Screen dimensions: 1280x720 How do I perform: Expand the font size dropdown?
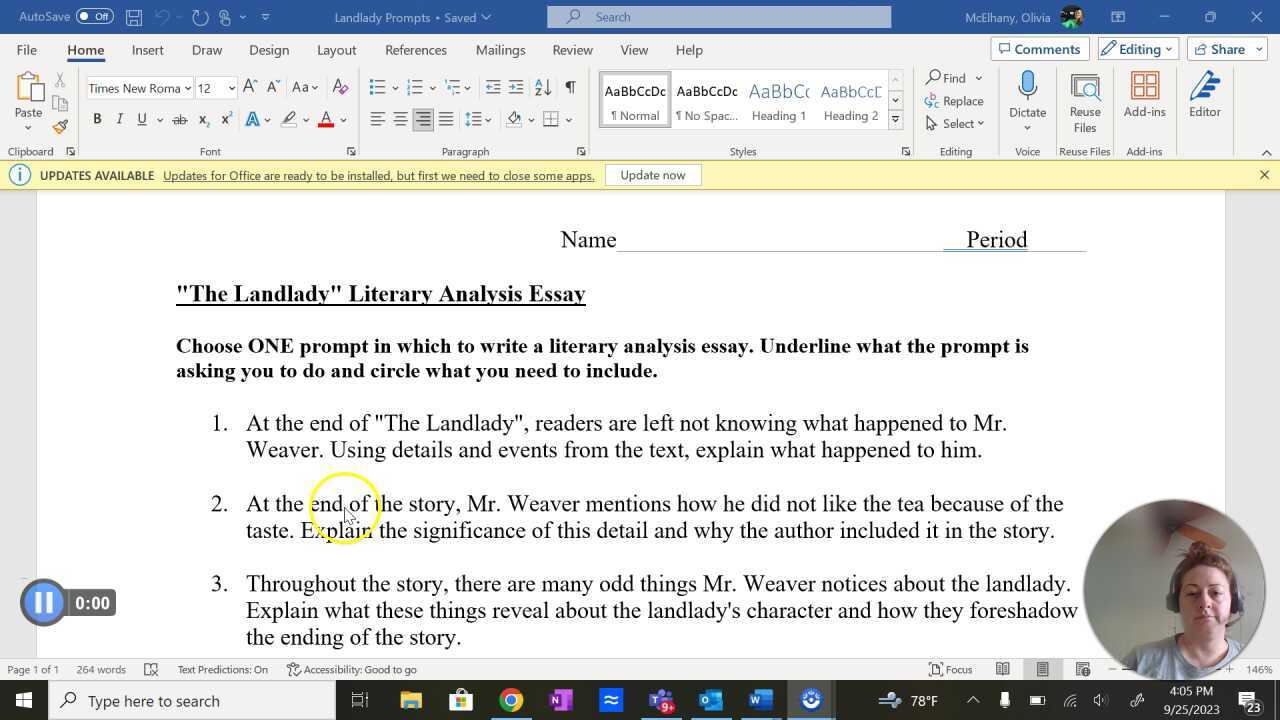231,88
